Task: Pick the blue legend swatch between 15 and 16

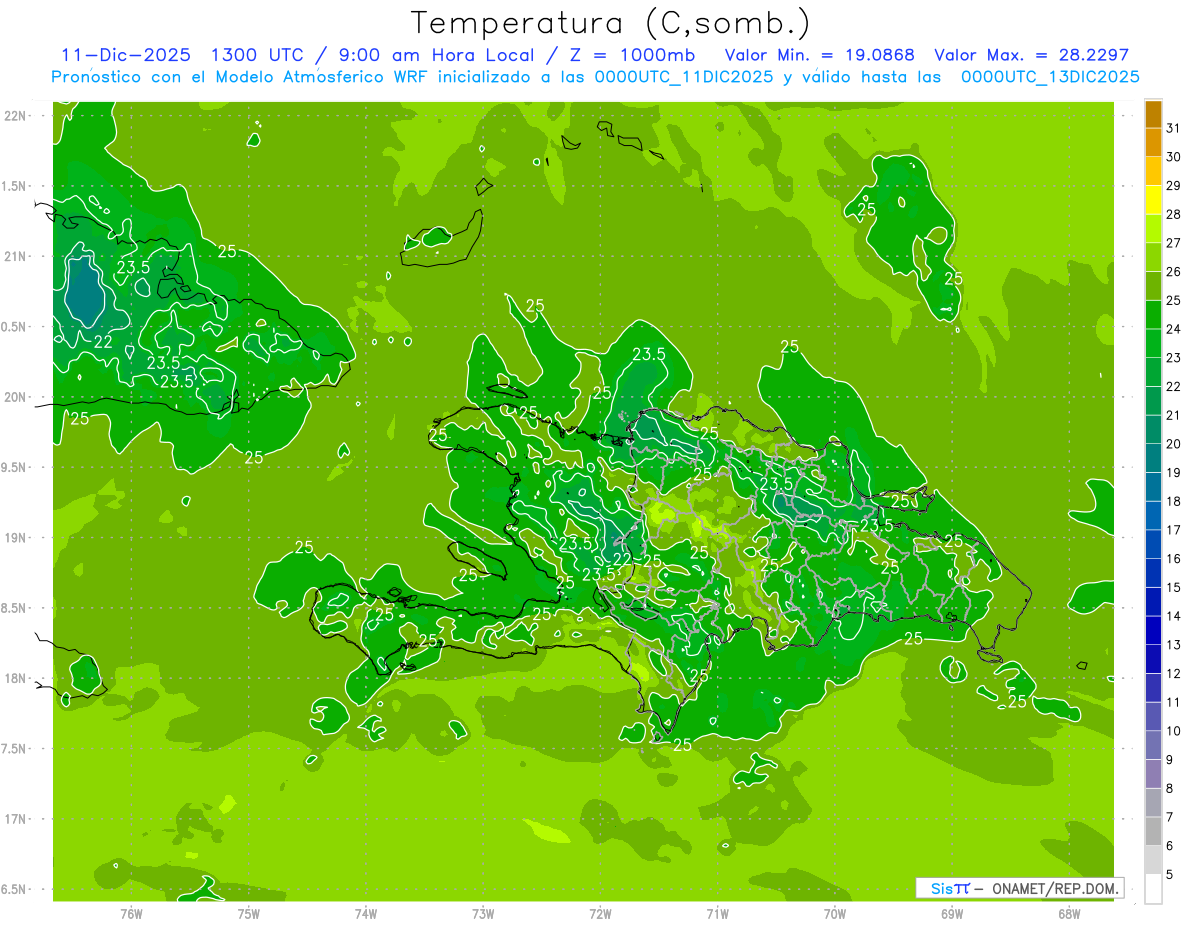Action: tap(1153, 573)
